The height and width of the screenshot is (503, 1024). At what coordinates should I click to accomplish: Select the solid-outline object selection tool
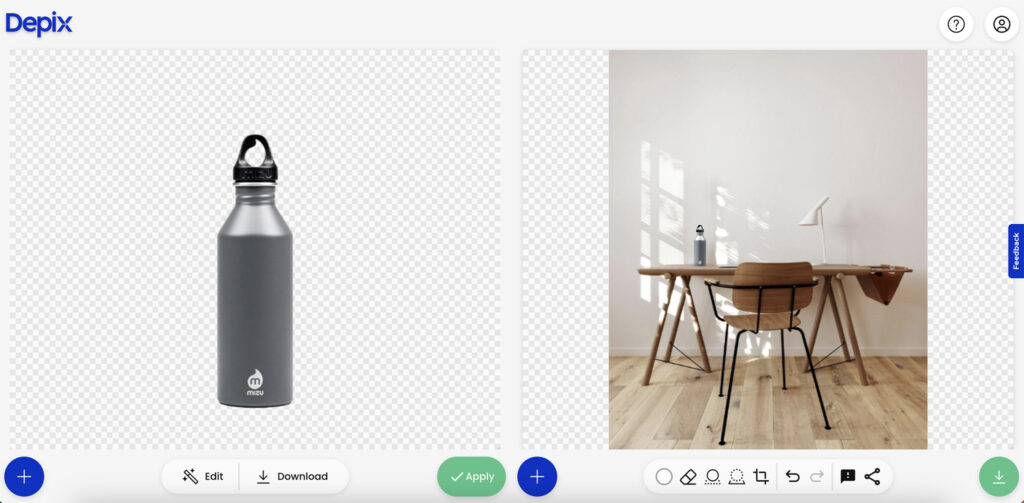click(713, 476)
